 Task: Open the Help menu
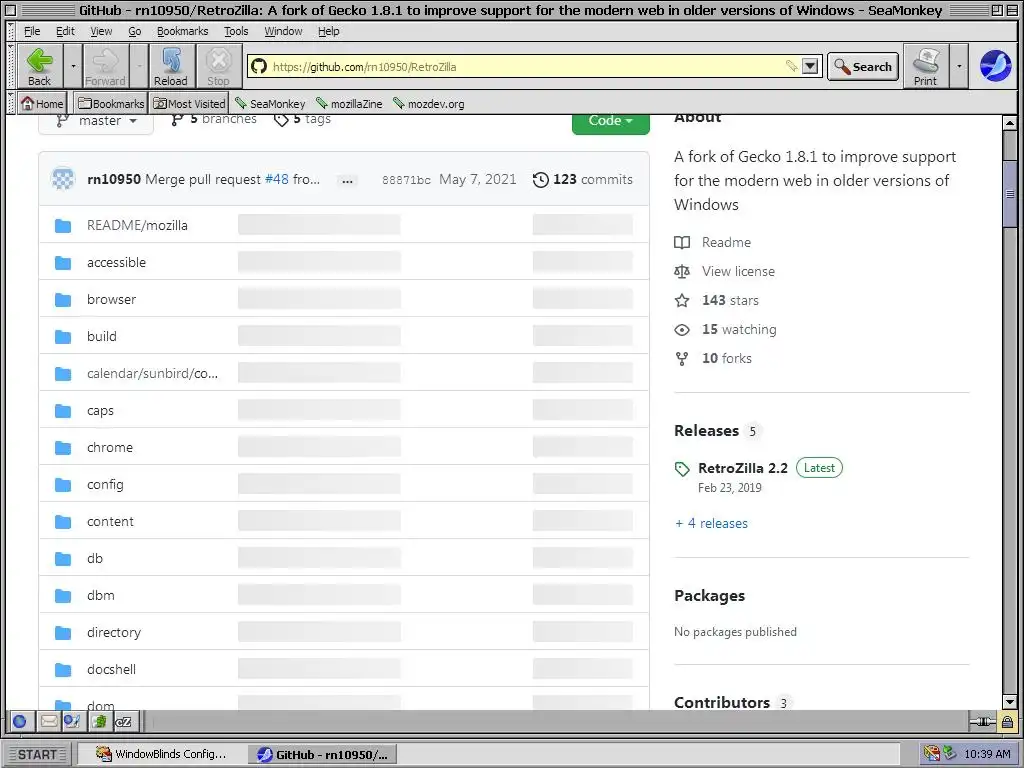(328, 31)
